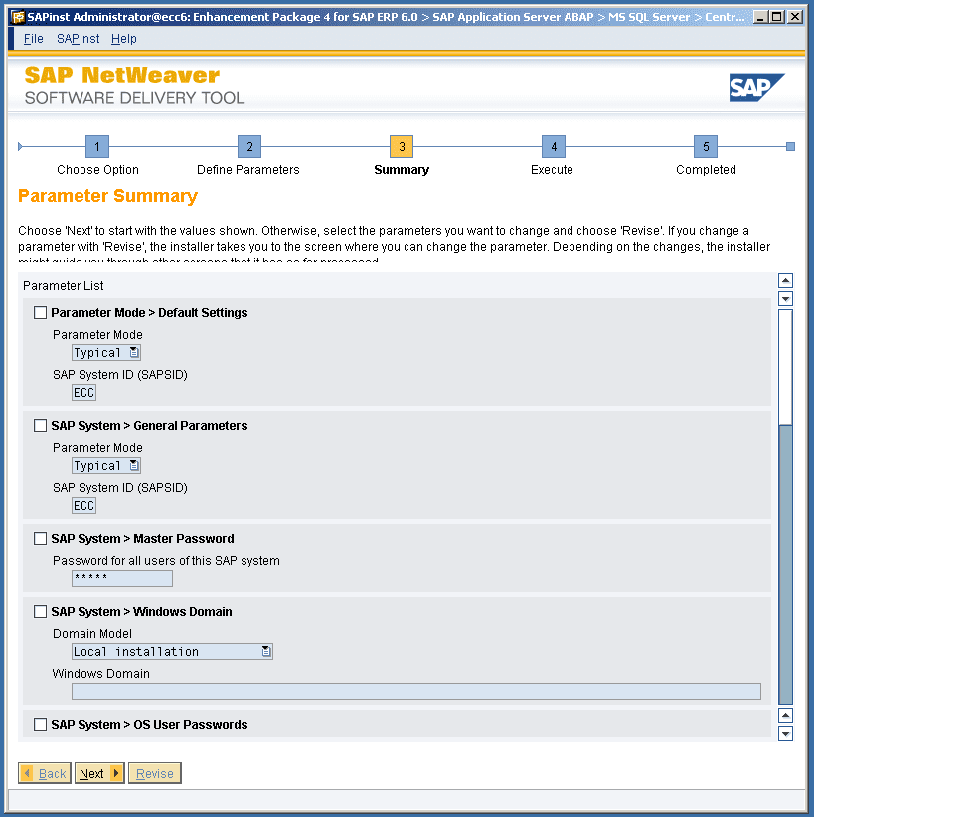Check SAP System > Windows Domain checkbox
Image resolution: width=960 pixels, height=817 pixels.
pyautogui.click(x=40, y=611)
